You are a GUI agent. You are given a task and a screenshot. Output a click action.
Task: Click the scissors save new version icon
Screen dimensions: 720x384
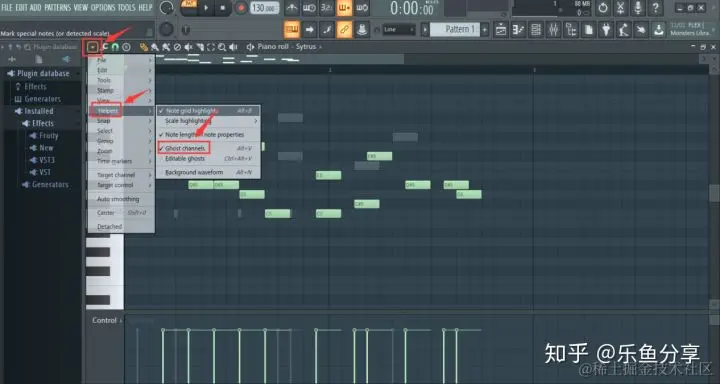(x=620, y=8)
